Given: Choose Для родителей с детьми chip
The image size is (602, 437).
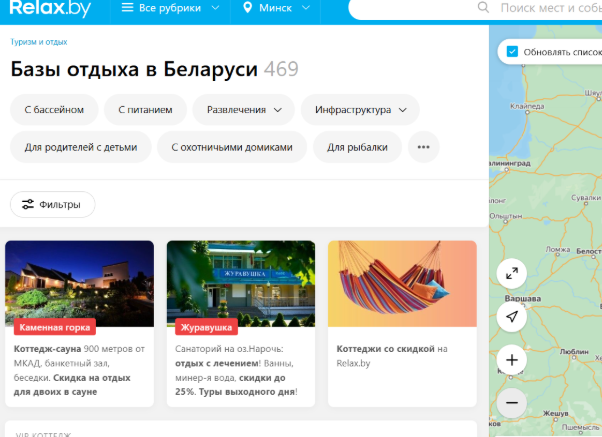Looking at the screenshot, I should click(x=81, y=147).
